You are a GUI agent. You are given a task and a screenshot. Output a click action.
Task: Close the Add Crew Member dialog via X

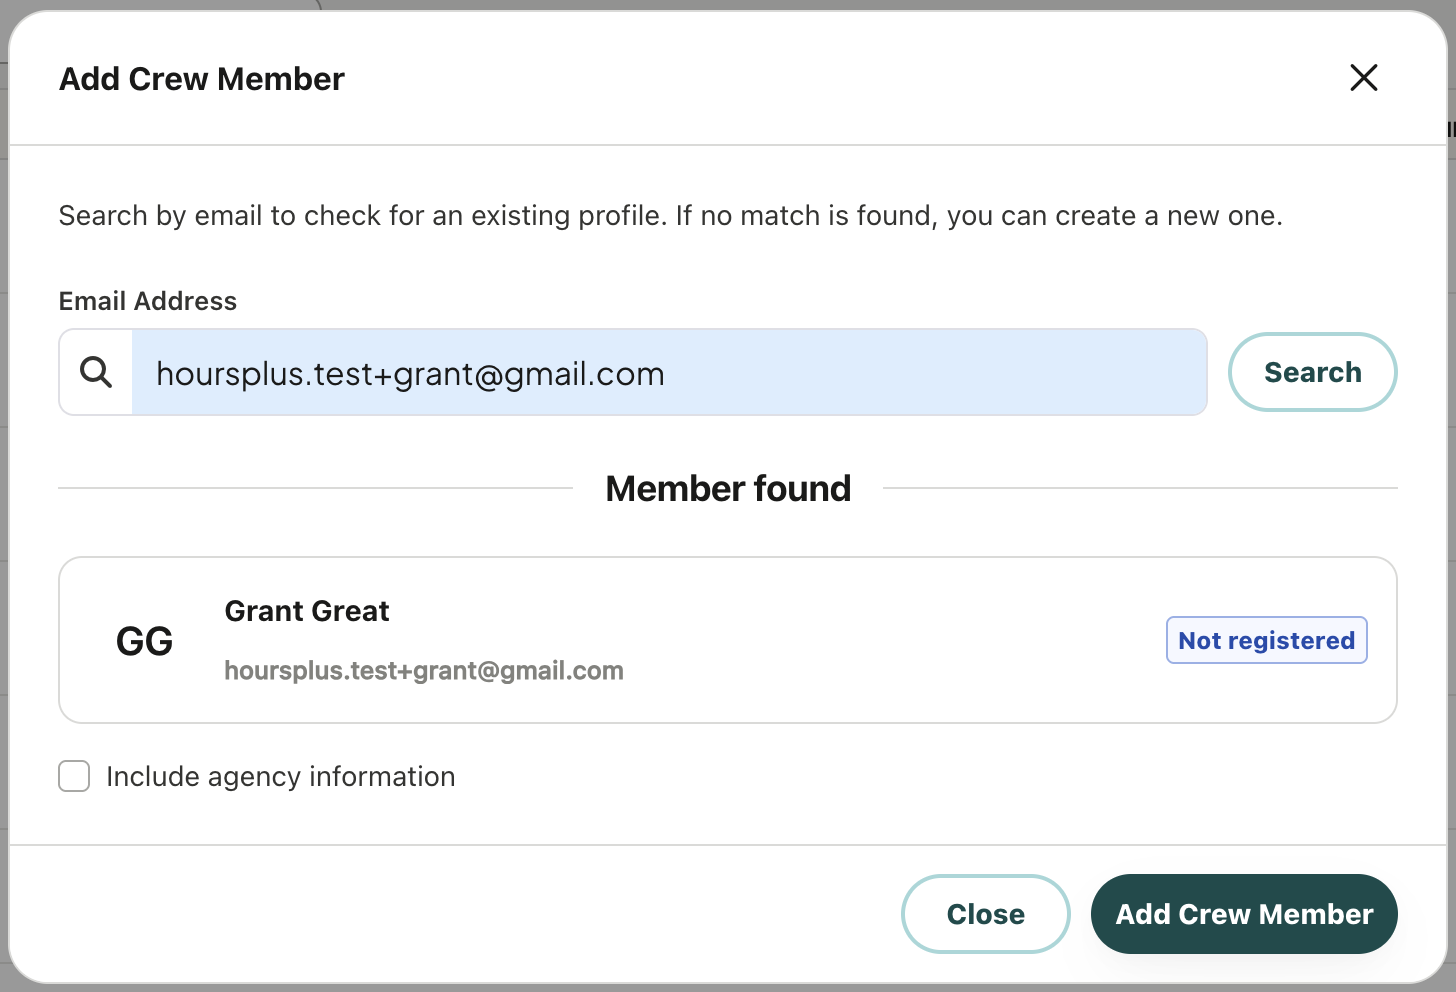[1364, 78]
